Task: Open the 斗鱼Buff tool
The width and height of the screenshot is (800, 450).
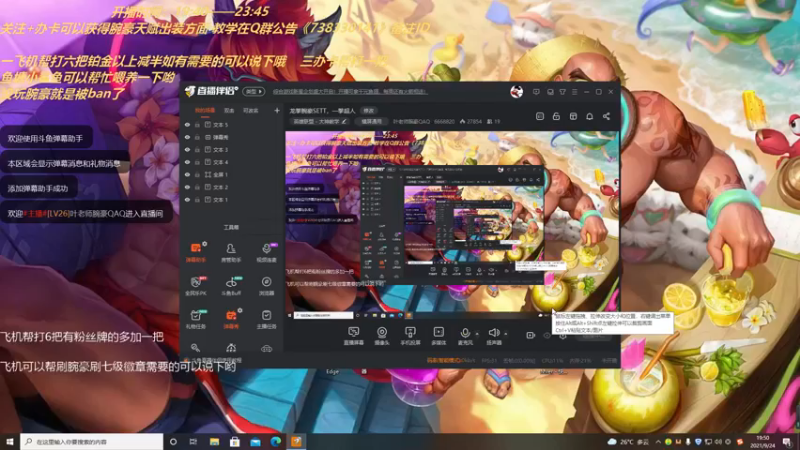Action: (231, 286)
